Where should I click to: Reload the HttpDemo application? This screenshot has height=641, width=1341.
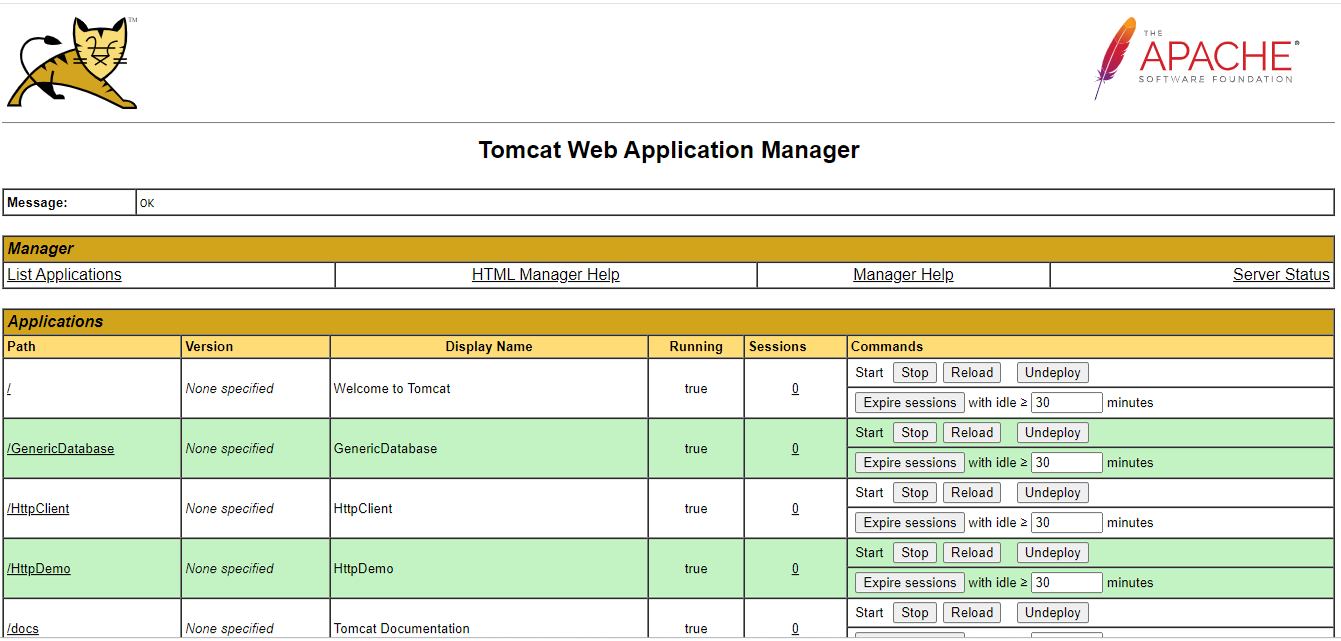pos(972,553)
